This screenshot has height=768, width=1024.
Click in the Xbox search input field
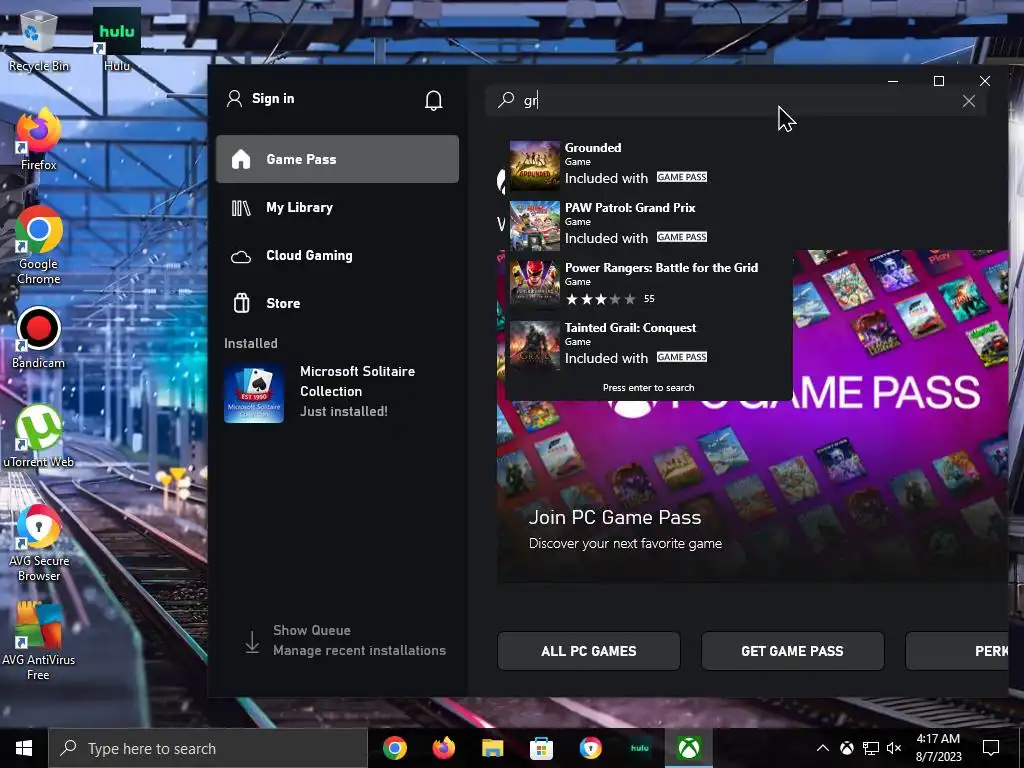pos(735,101)
